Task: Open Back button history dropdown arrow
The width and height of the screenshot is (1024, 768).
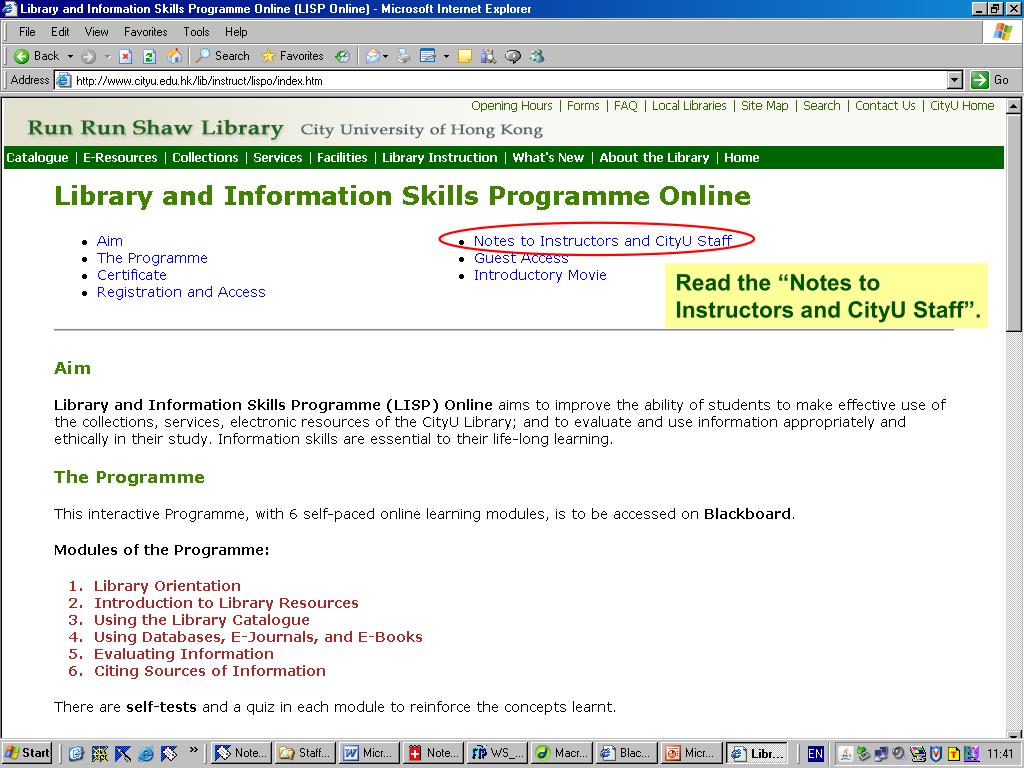Action: click(70, 57)
